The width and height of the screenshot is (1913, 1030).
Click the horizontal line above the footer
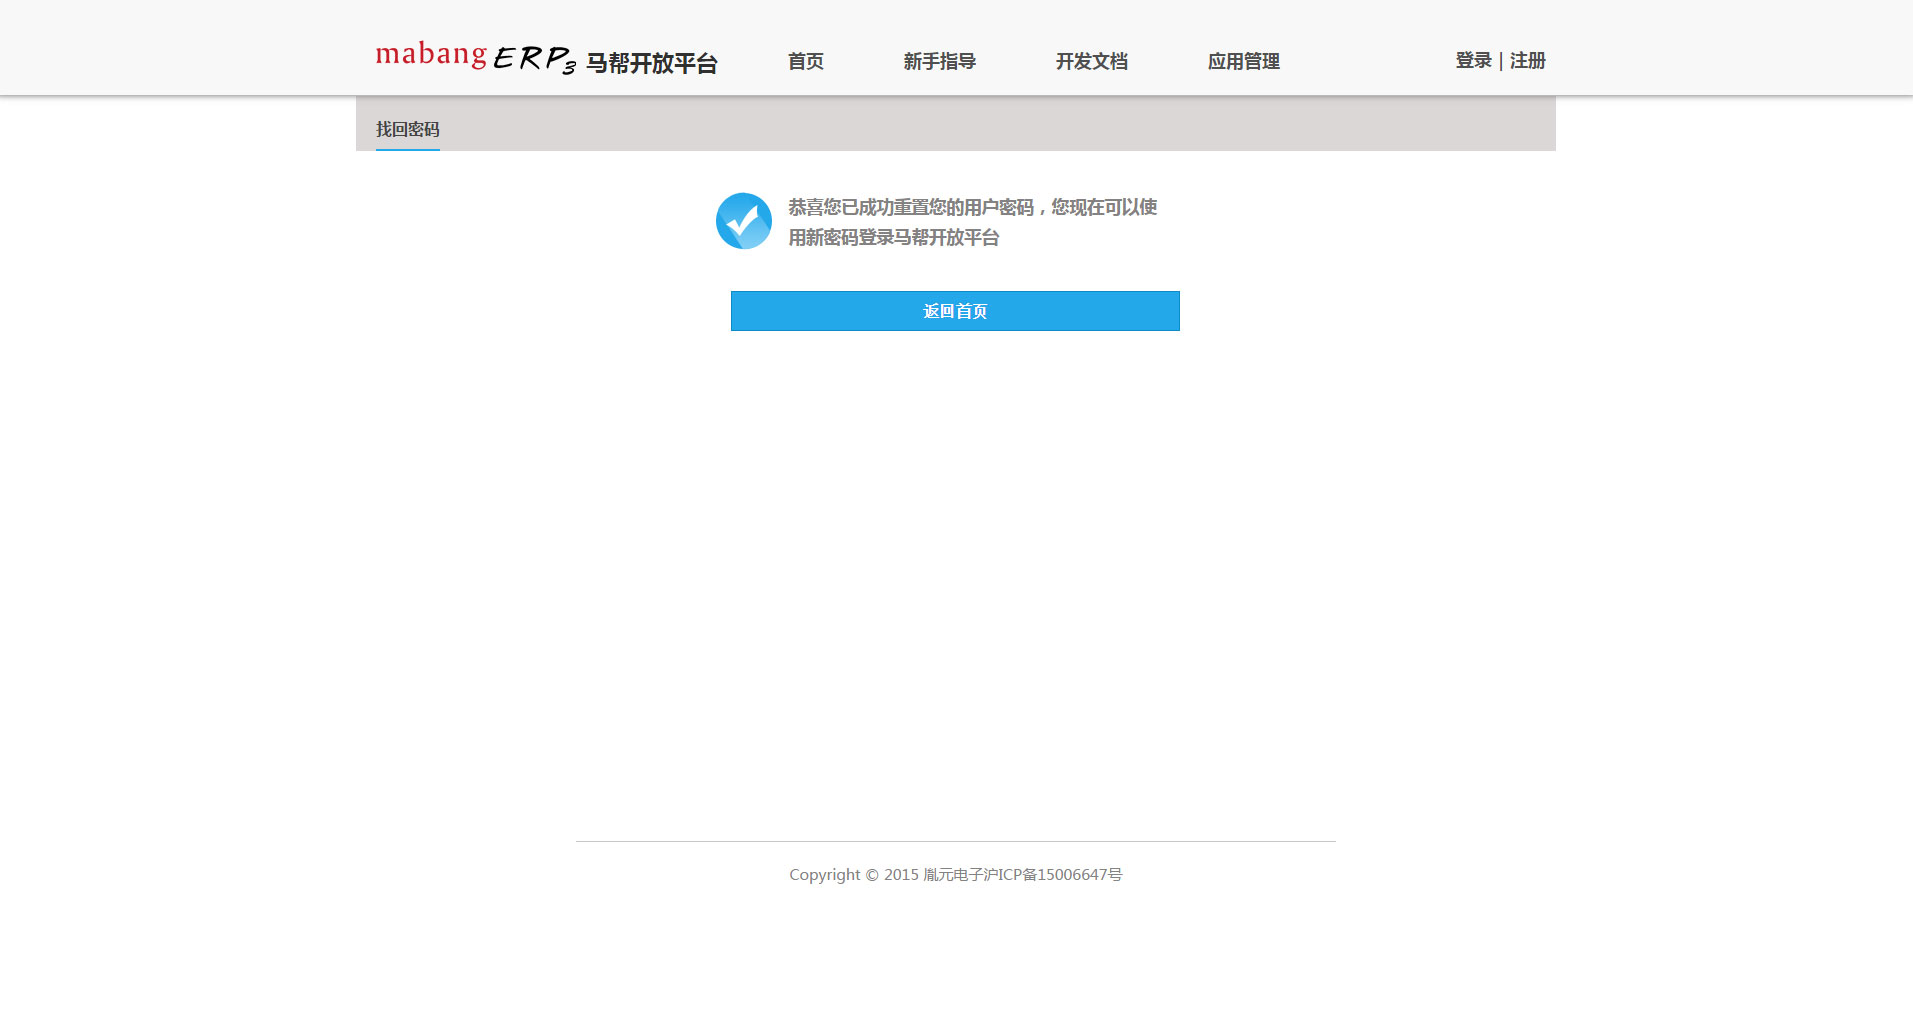click(x=955, y=842)
